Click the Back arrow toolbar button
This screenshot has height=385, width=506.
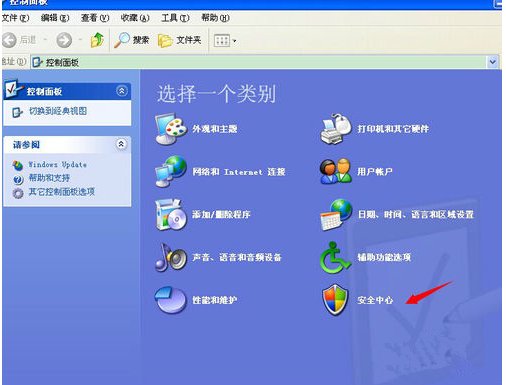tap(9, 40)
